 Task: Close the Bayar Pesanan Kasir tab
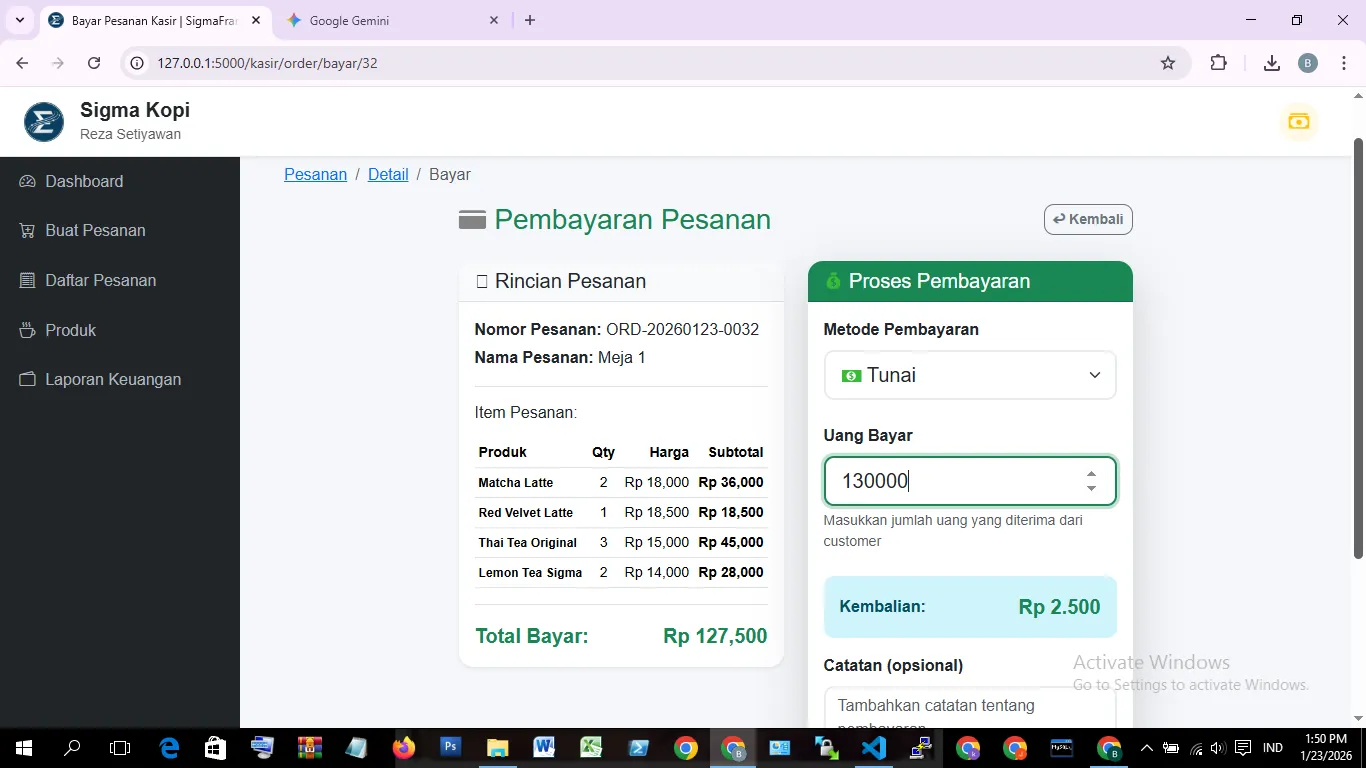[255, 20]
